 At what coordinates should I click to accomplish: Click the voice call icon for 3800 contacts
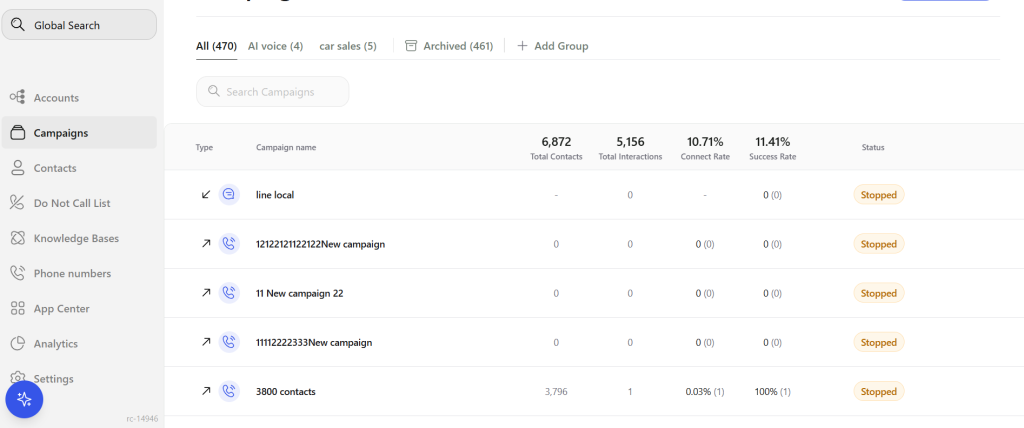tap(229, 391)
